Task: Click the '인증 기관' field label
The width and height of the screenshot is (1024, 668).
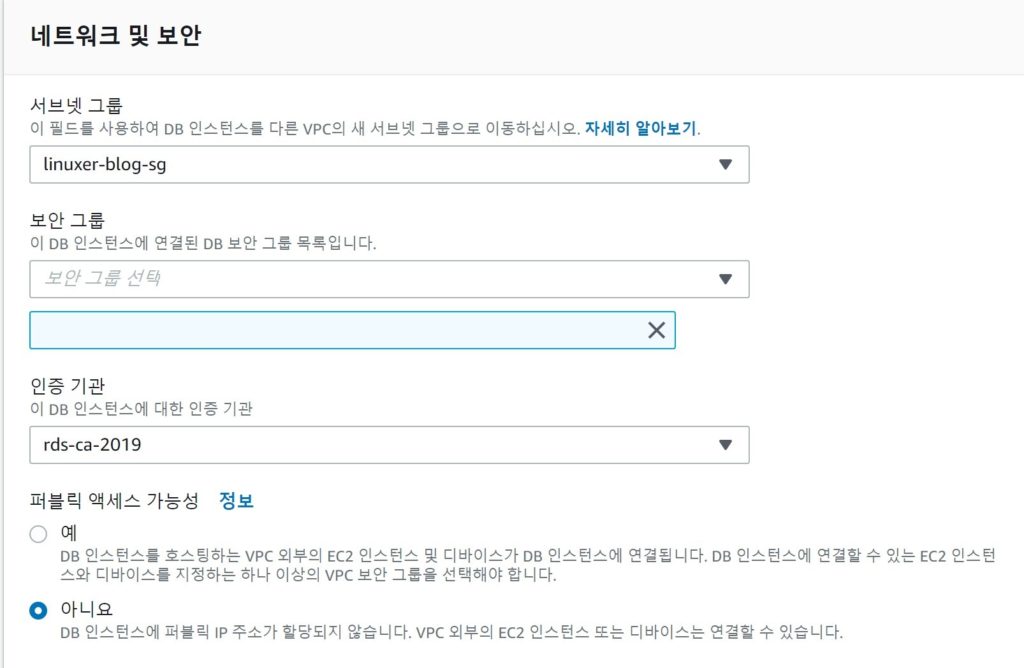Action: click(x=67, y=385)
